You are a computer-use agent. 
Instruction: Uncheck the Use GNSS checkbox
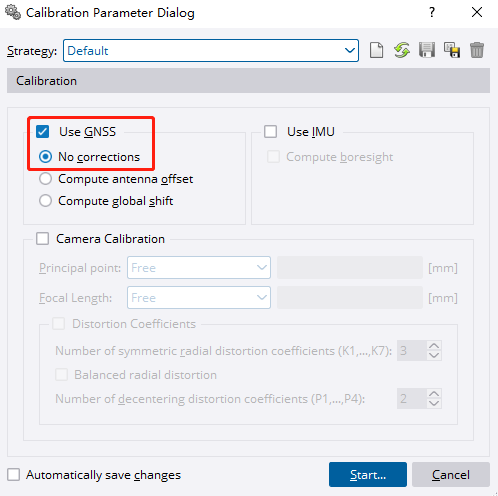[x=43, y=131]
